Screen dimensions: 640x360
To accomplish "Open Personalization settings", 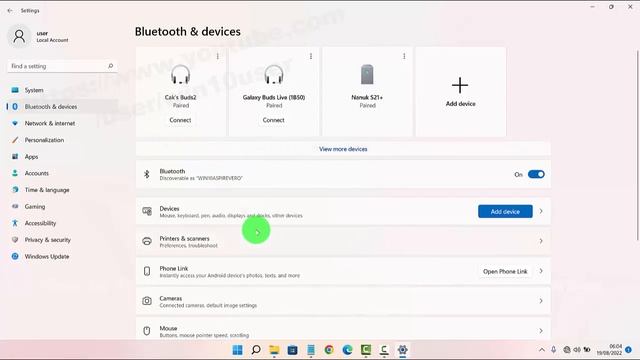I will click(62, 140).
